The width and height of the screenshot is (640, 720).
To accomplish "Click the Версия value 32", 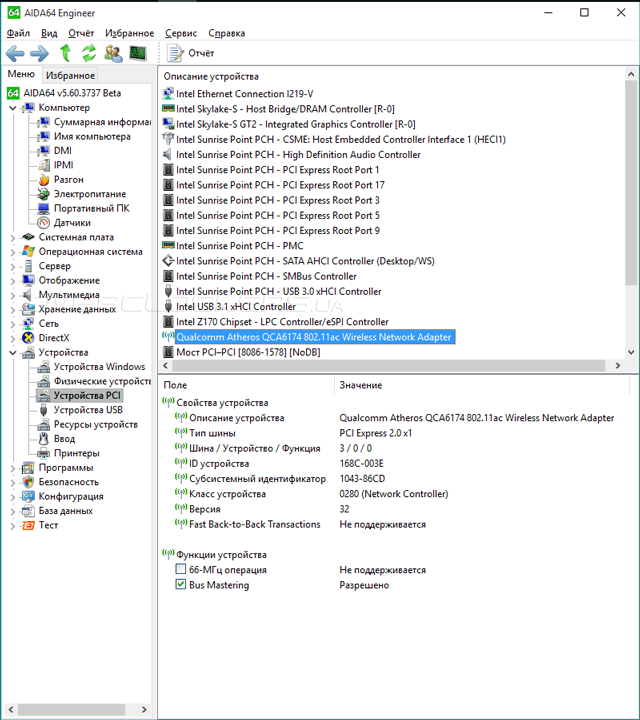I will pyautogui.click(x=344, y=509).
